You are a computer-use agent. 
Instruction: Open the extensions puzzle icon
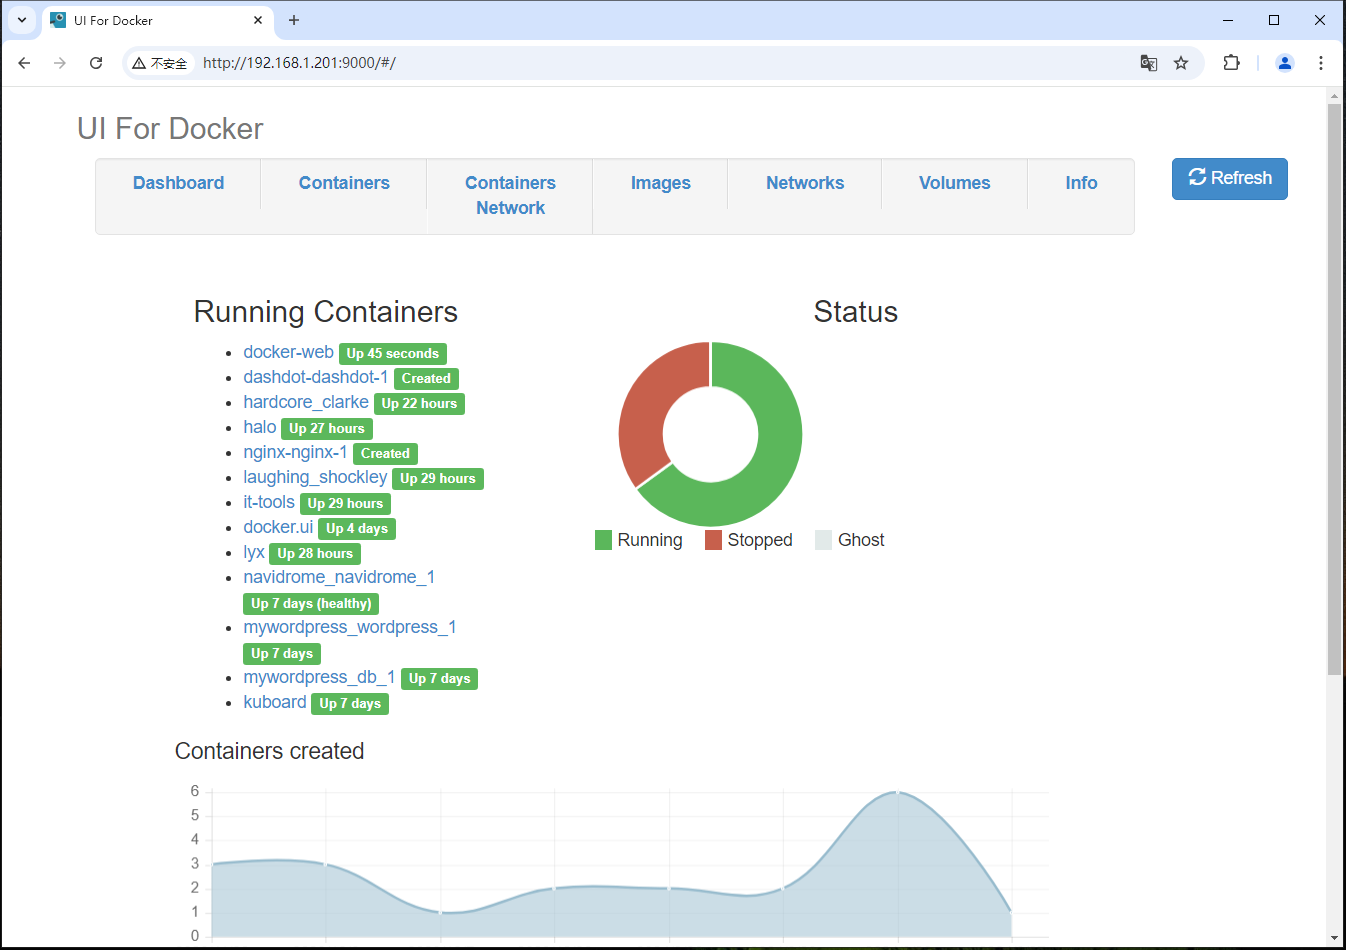[x=1232, y=63]
